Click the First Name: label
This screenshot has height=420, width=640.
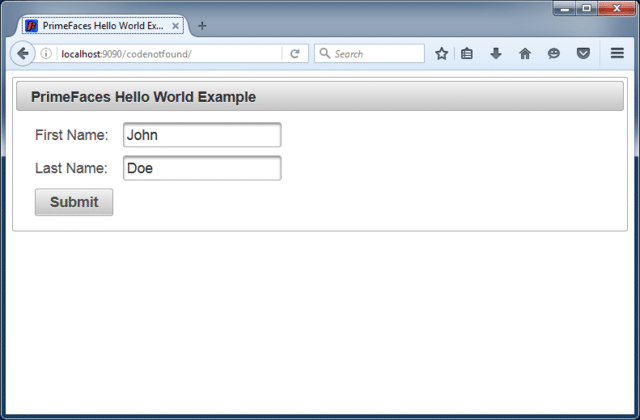coord(71,135)
